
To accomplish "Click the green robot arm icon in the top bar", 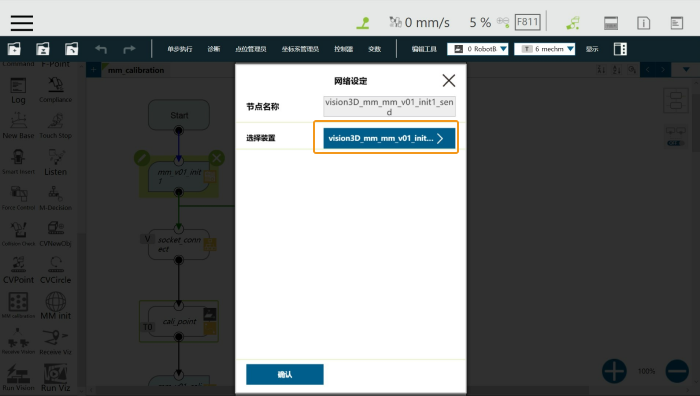I will point(573,23).
